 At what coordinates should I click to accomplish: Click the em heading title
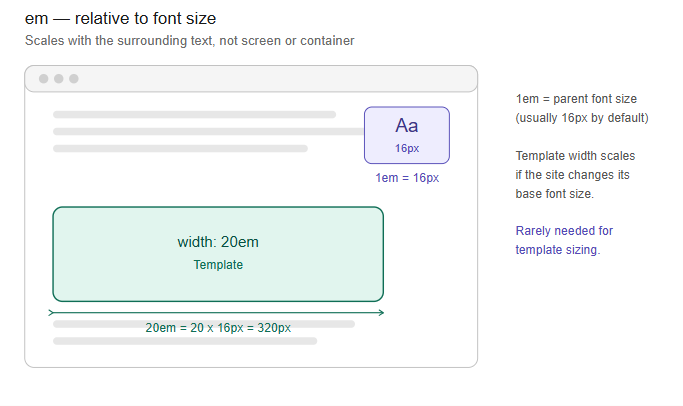121,18
